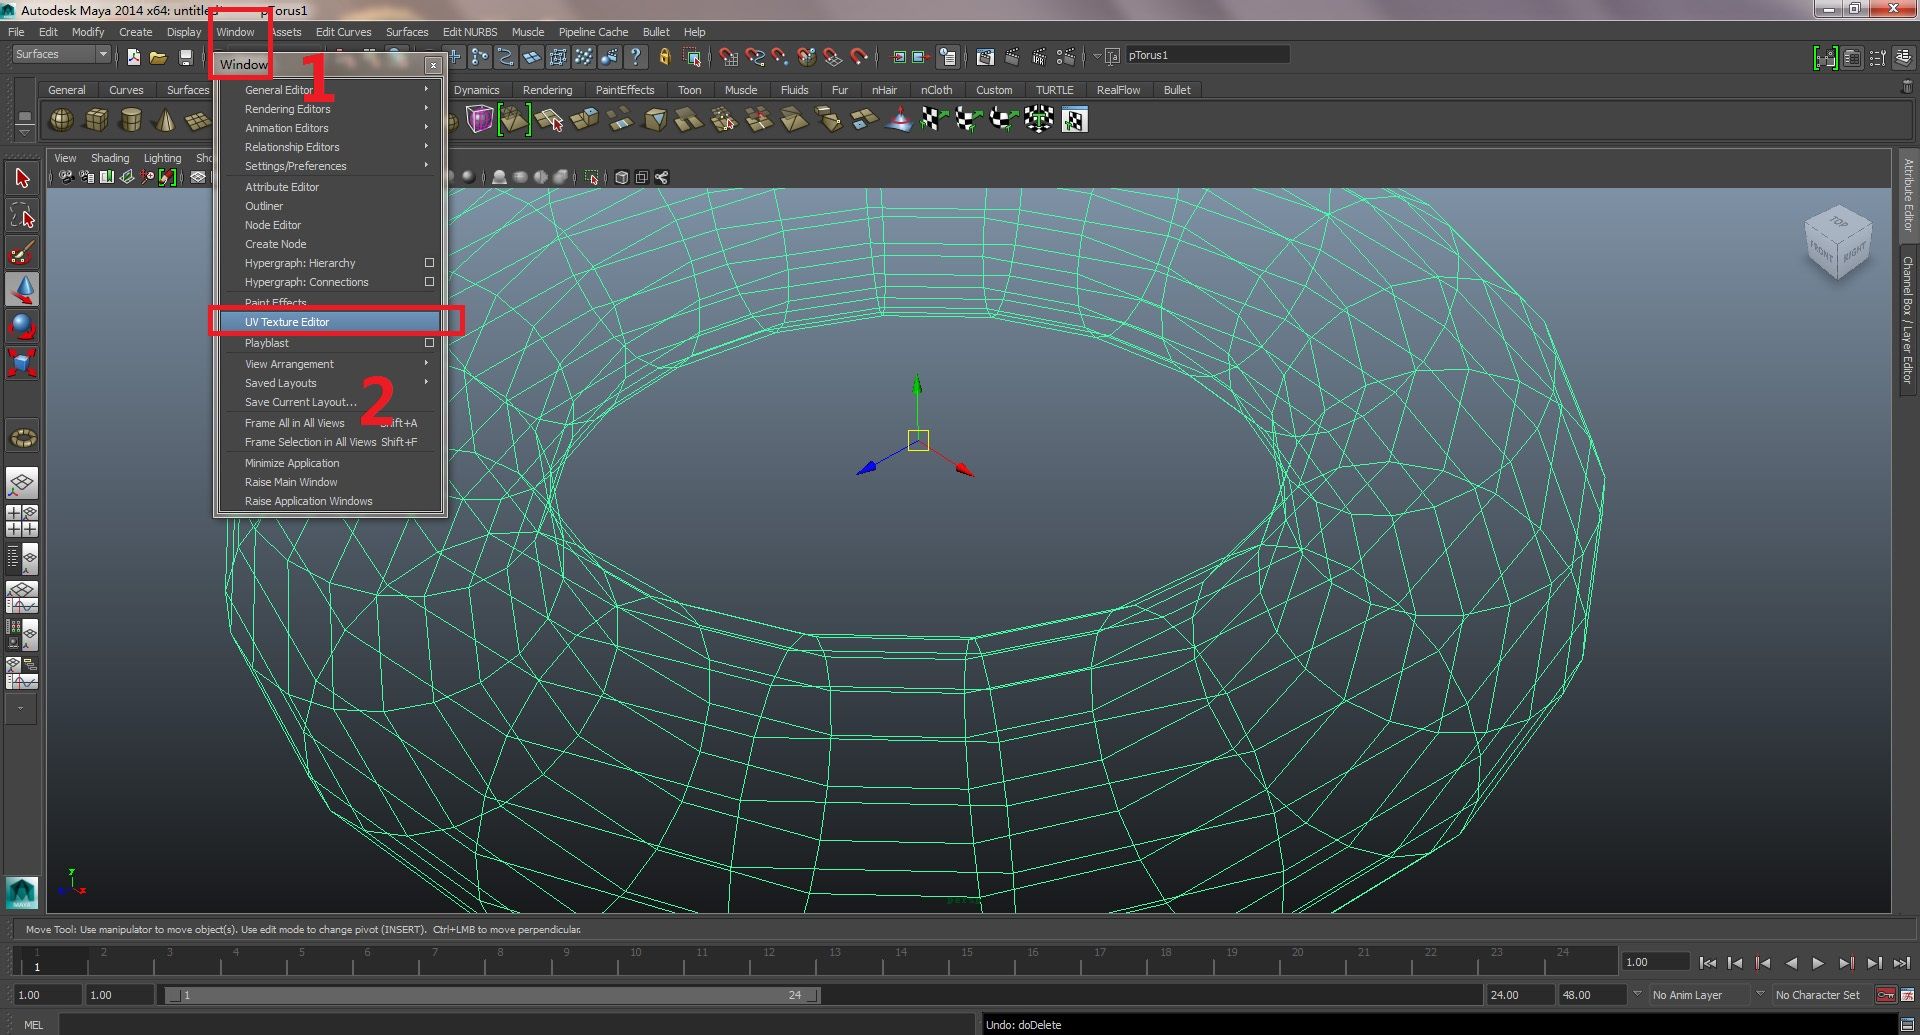Click the purple cube shelf icon
The height and width of the screenshot is (1035, 1920).
[x=480, y=120]
